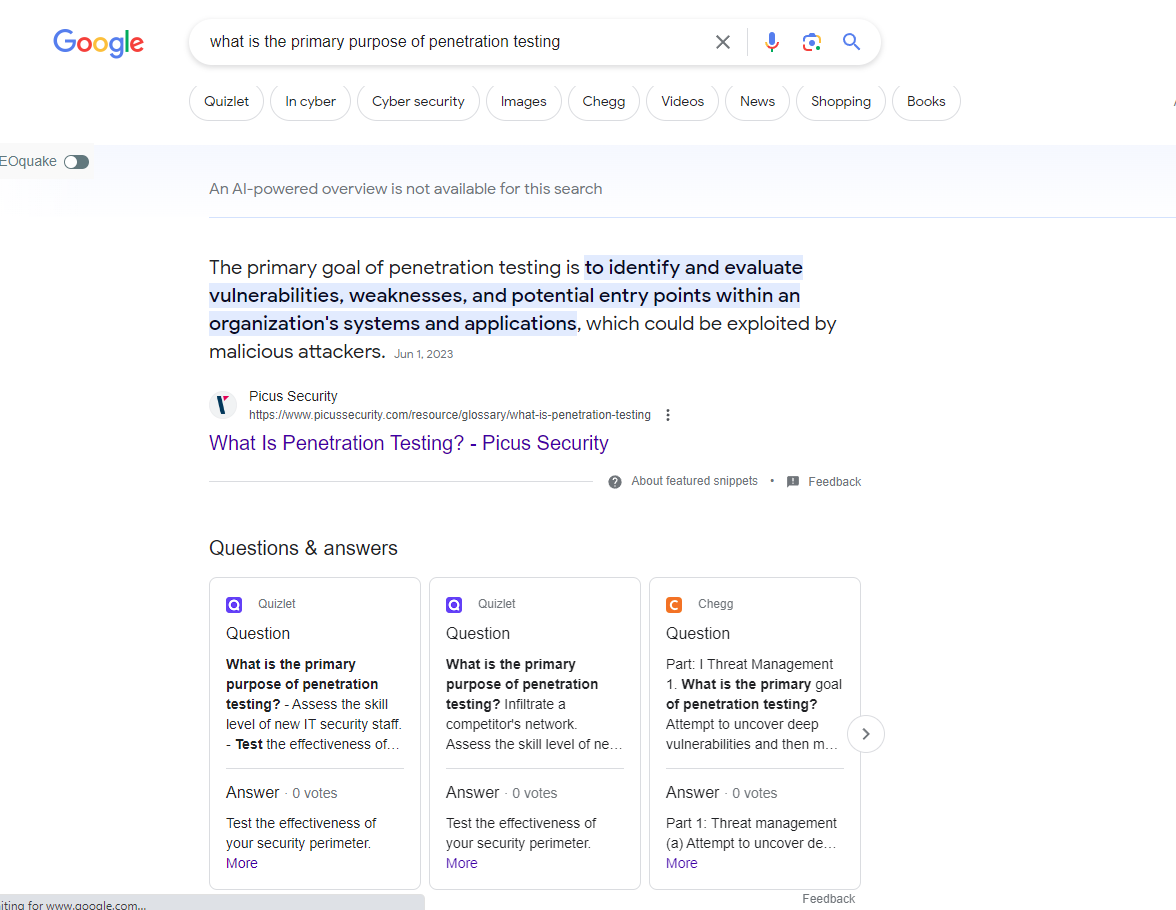The height and width of the screenshot is (910, 1176).
Task: Switch to the Videos tab
Action: click(682, 101)
